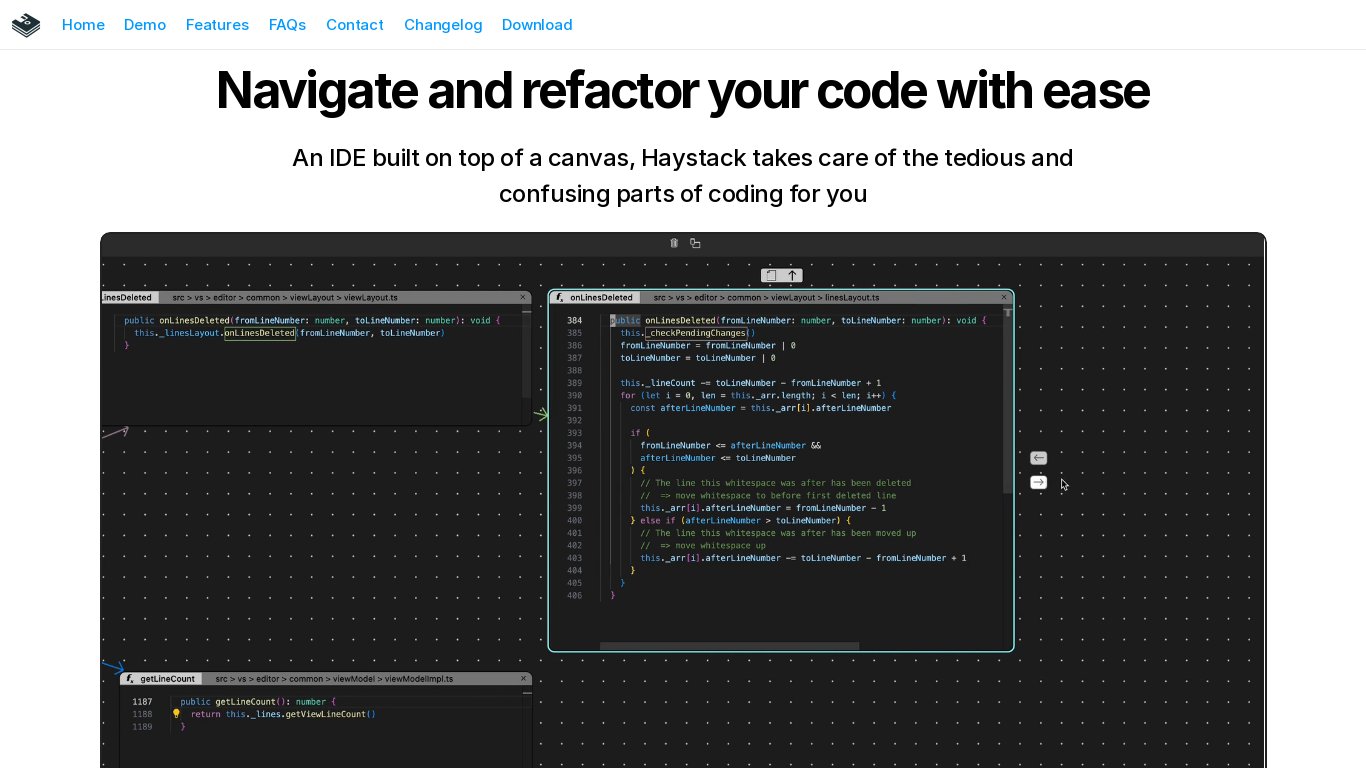The image size is (1366, 768).
Task: Close the viewModelImpl.ts editor panel
Action: coord(523,679)
